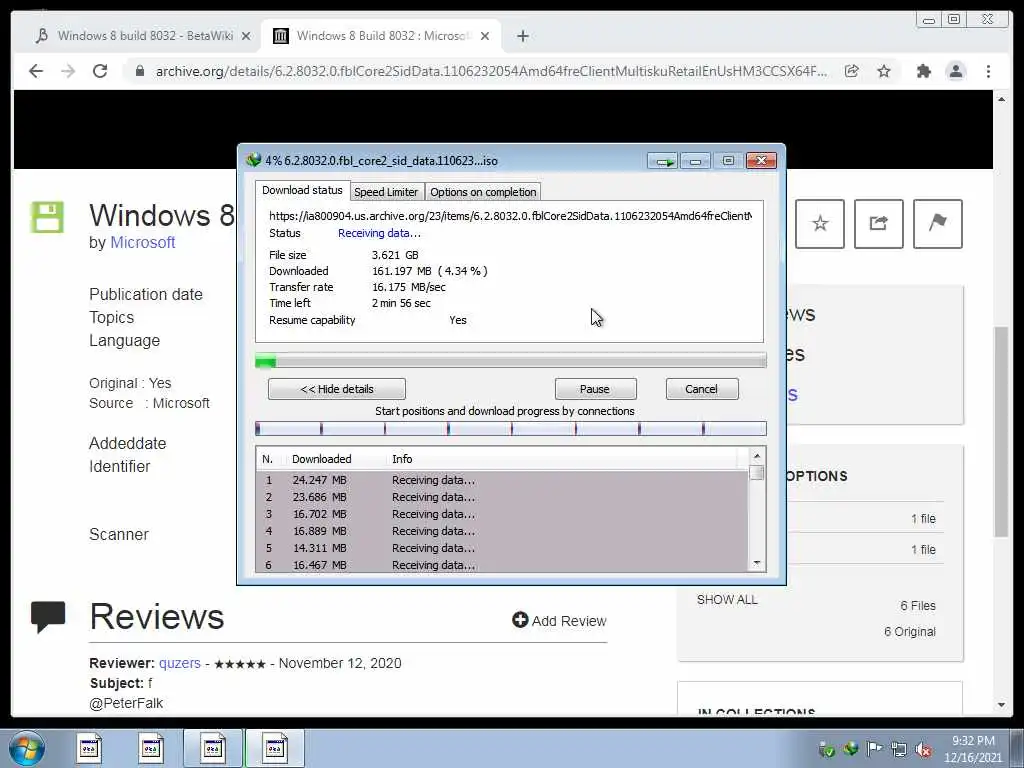Cancel the ISO download

tap(702, 389)
